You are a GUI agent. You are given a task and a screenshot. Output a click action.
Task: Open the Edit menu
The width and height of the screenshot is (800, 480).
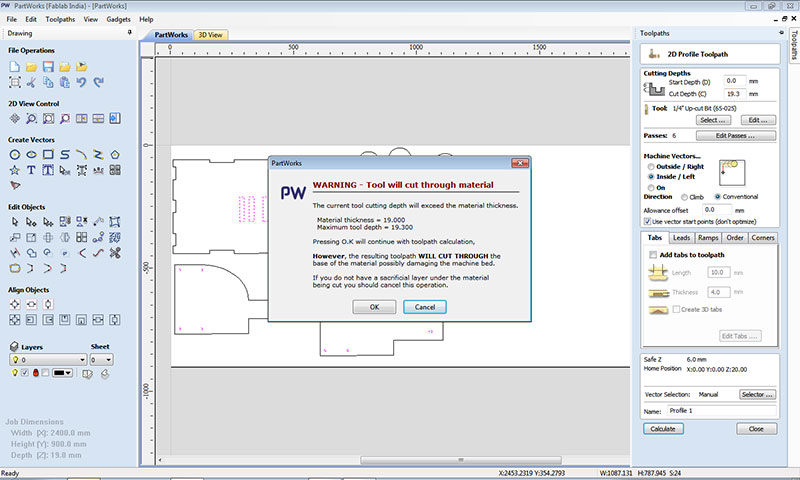coord(31,19)
